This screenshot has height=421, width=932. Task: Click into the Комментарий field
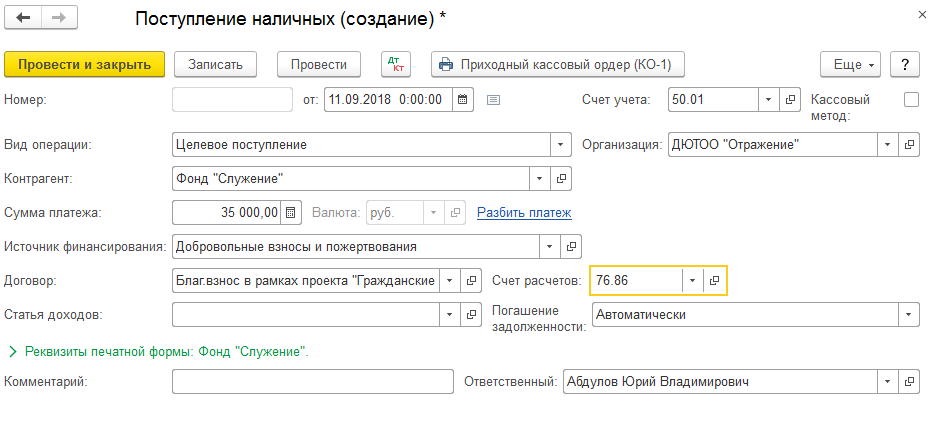click(x=313, y=382)
